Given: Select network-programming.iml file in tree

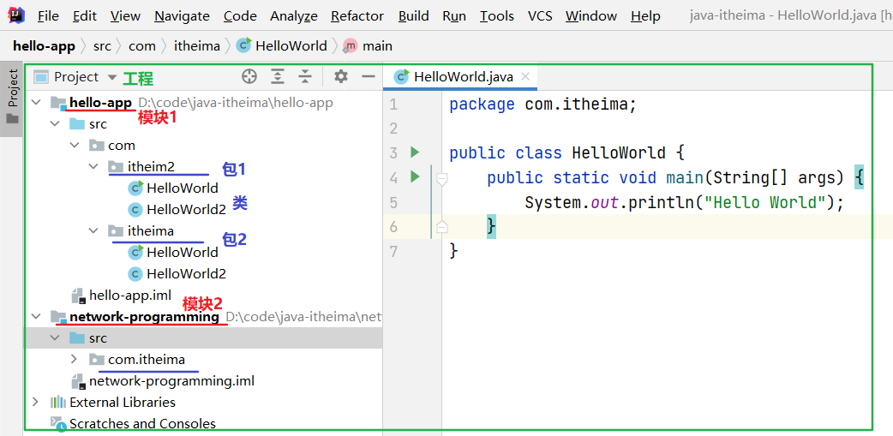Looking at the screenshot, I should (x=172, y=381).
